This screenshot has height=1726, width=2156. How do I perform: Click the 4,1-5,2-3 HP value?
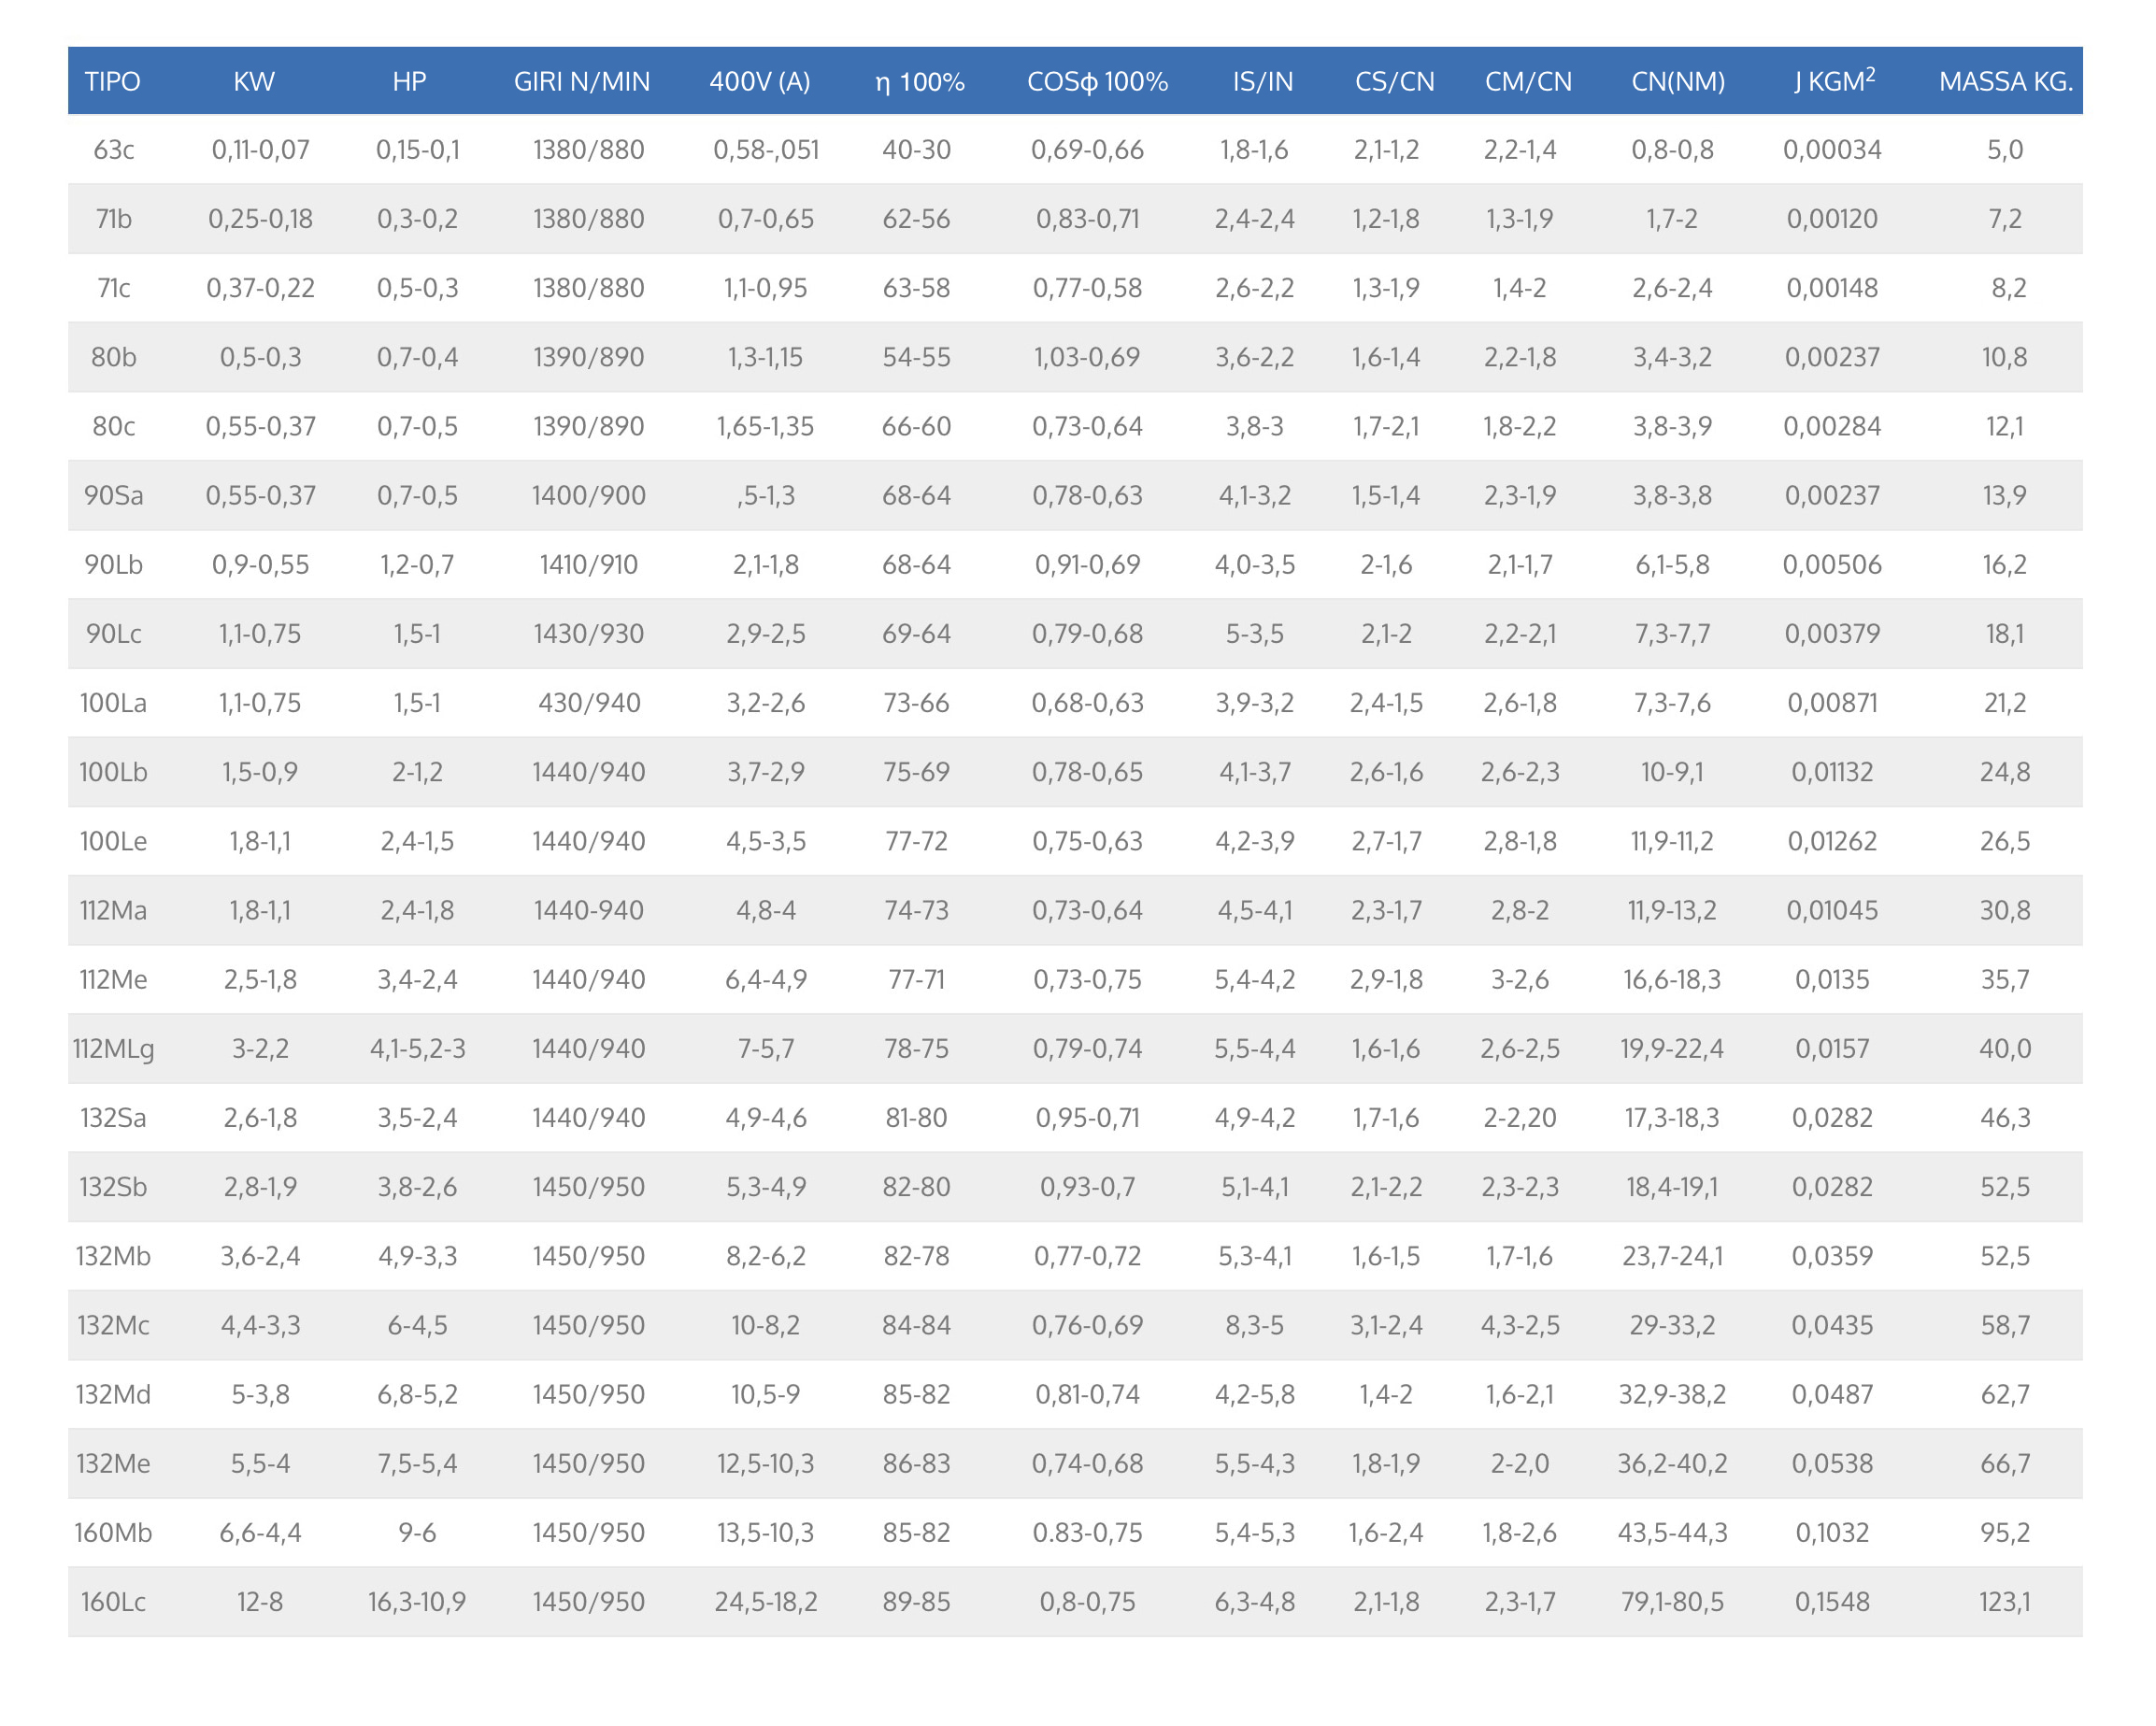point(417,1049)
